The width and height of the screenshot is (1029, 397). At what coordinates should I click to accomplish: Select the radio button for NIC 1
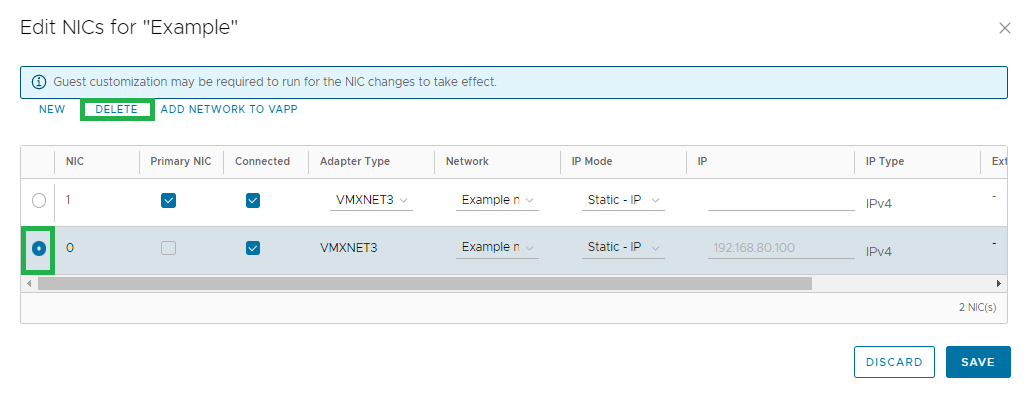39,201
